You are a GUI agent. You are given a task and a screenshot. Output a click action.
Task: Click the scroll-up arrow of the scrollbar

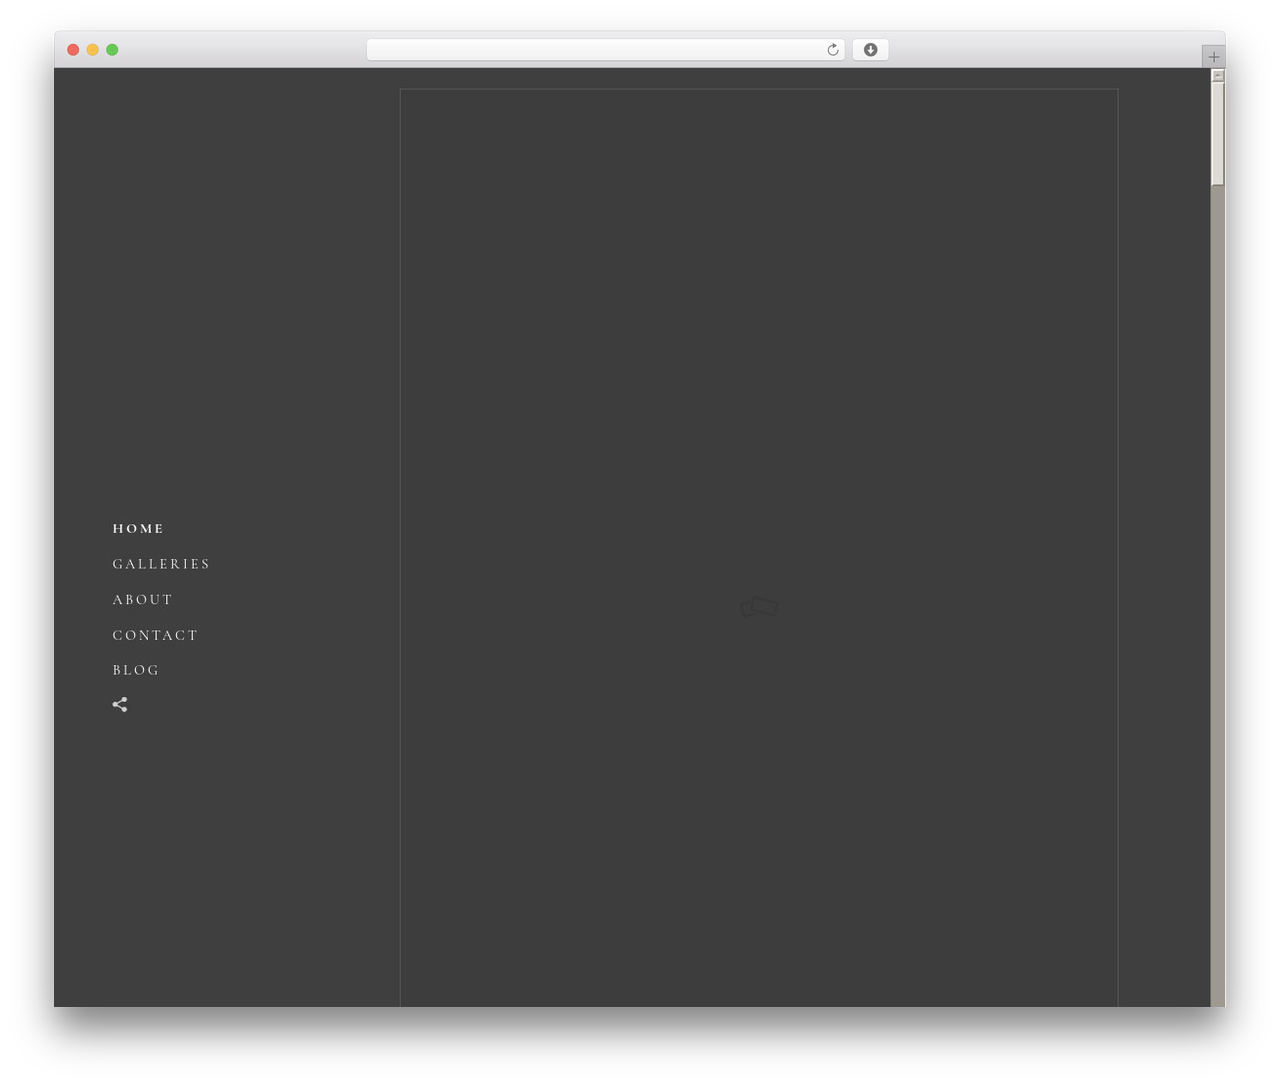1218,75
